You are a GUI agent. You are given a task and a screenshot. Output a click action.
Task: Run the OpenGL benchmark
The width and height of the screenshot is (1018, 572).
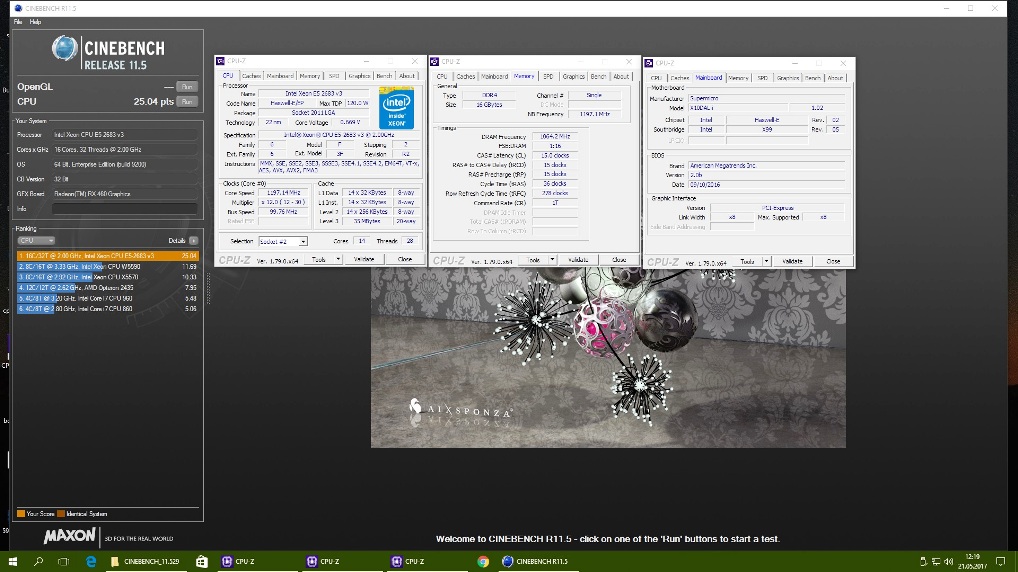[x=187, y=87]
